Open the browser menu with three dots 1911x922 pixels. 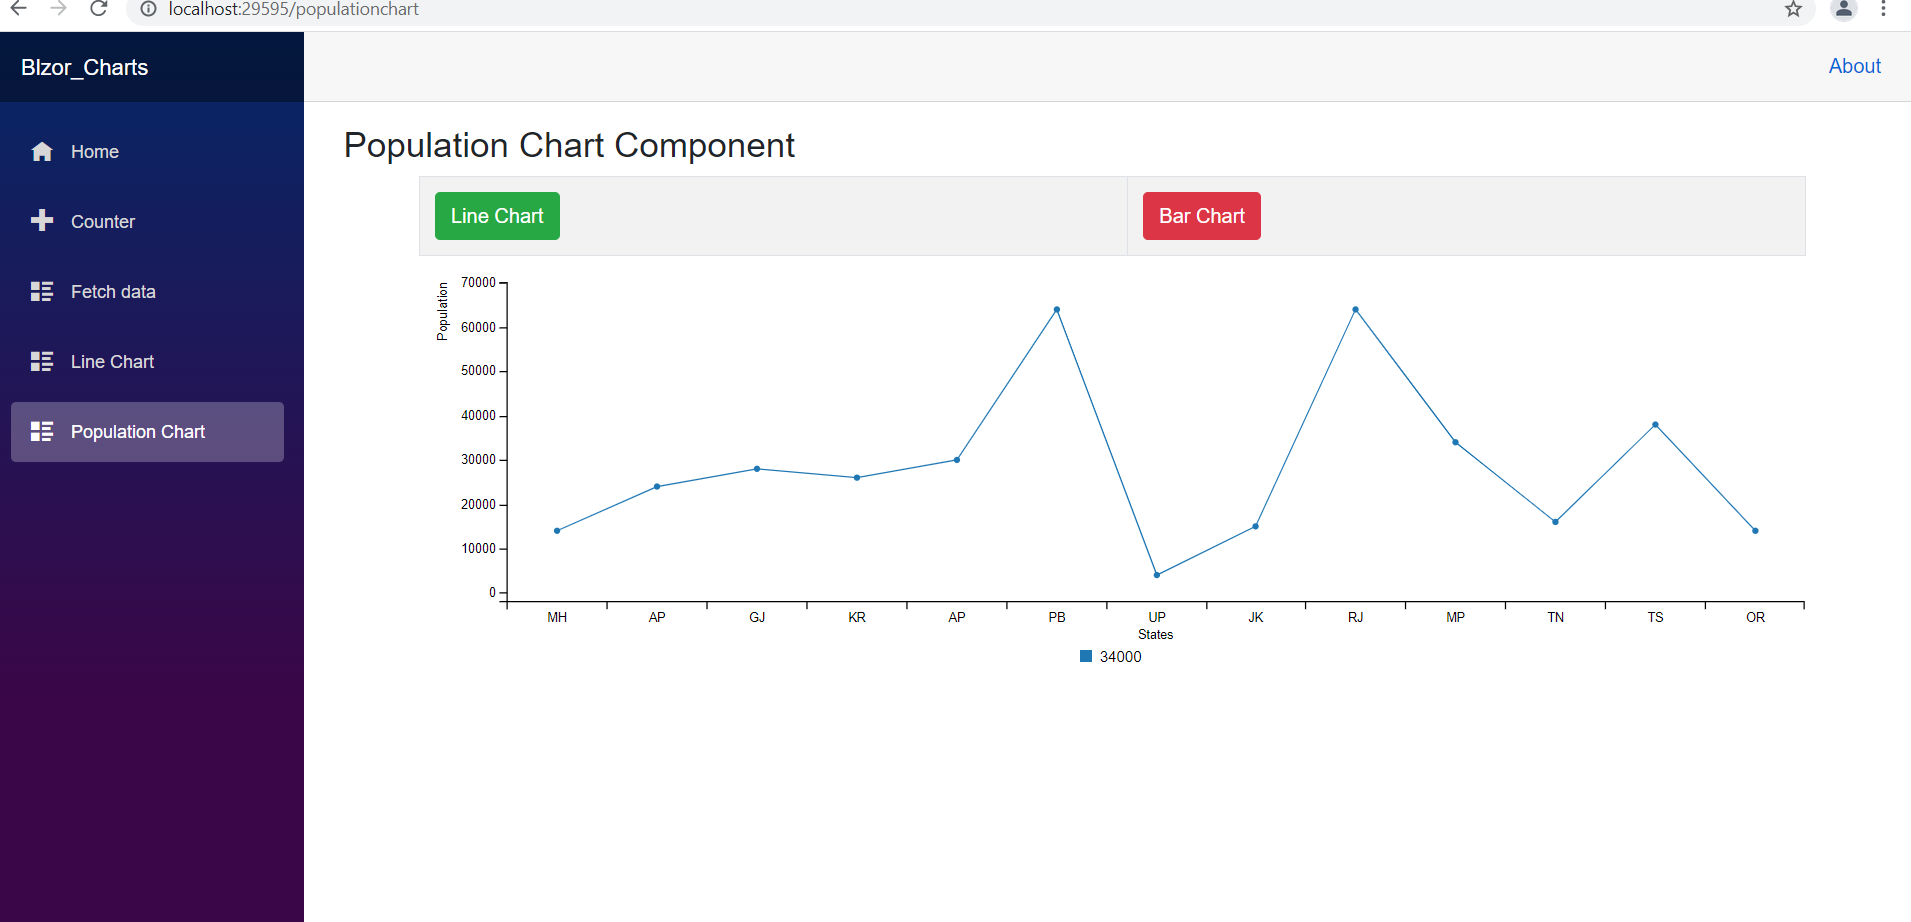click(x=1884, y=9)
